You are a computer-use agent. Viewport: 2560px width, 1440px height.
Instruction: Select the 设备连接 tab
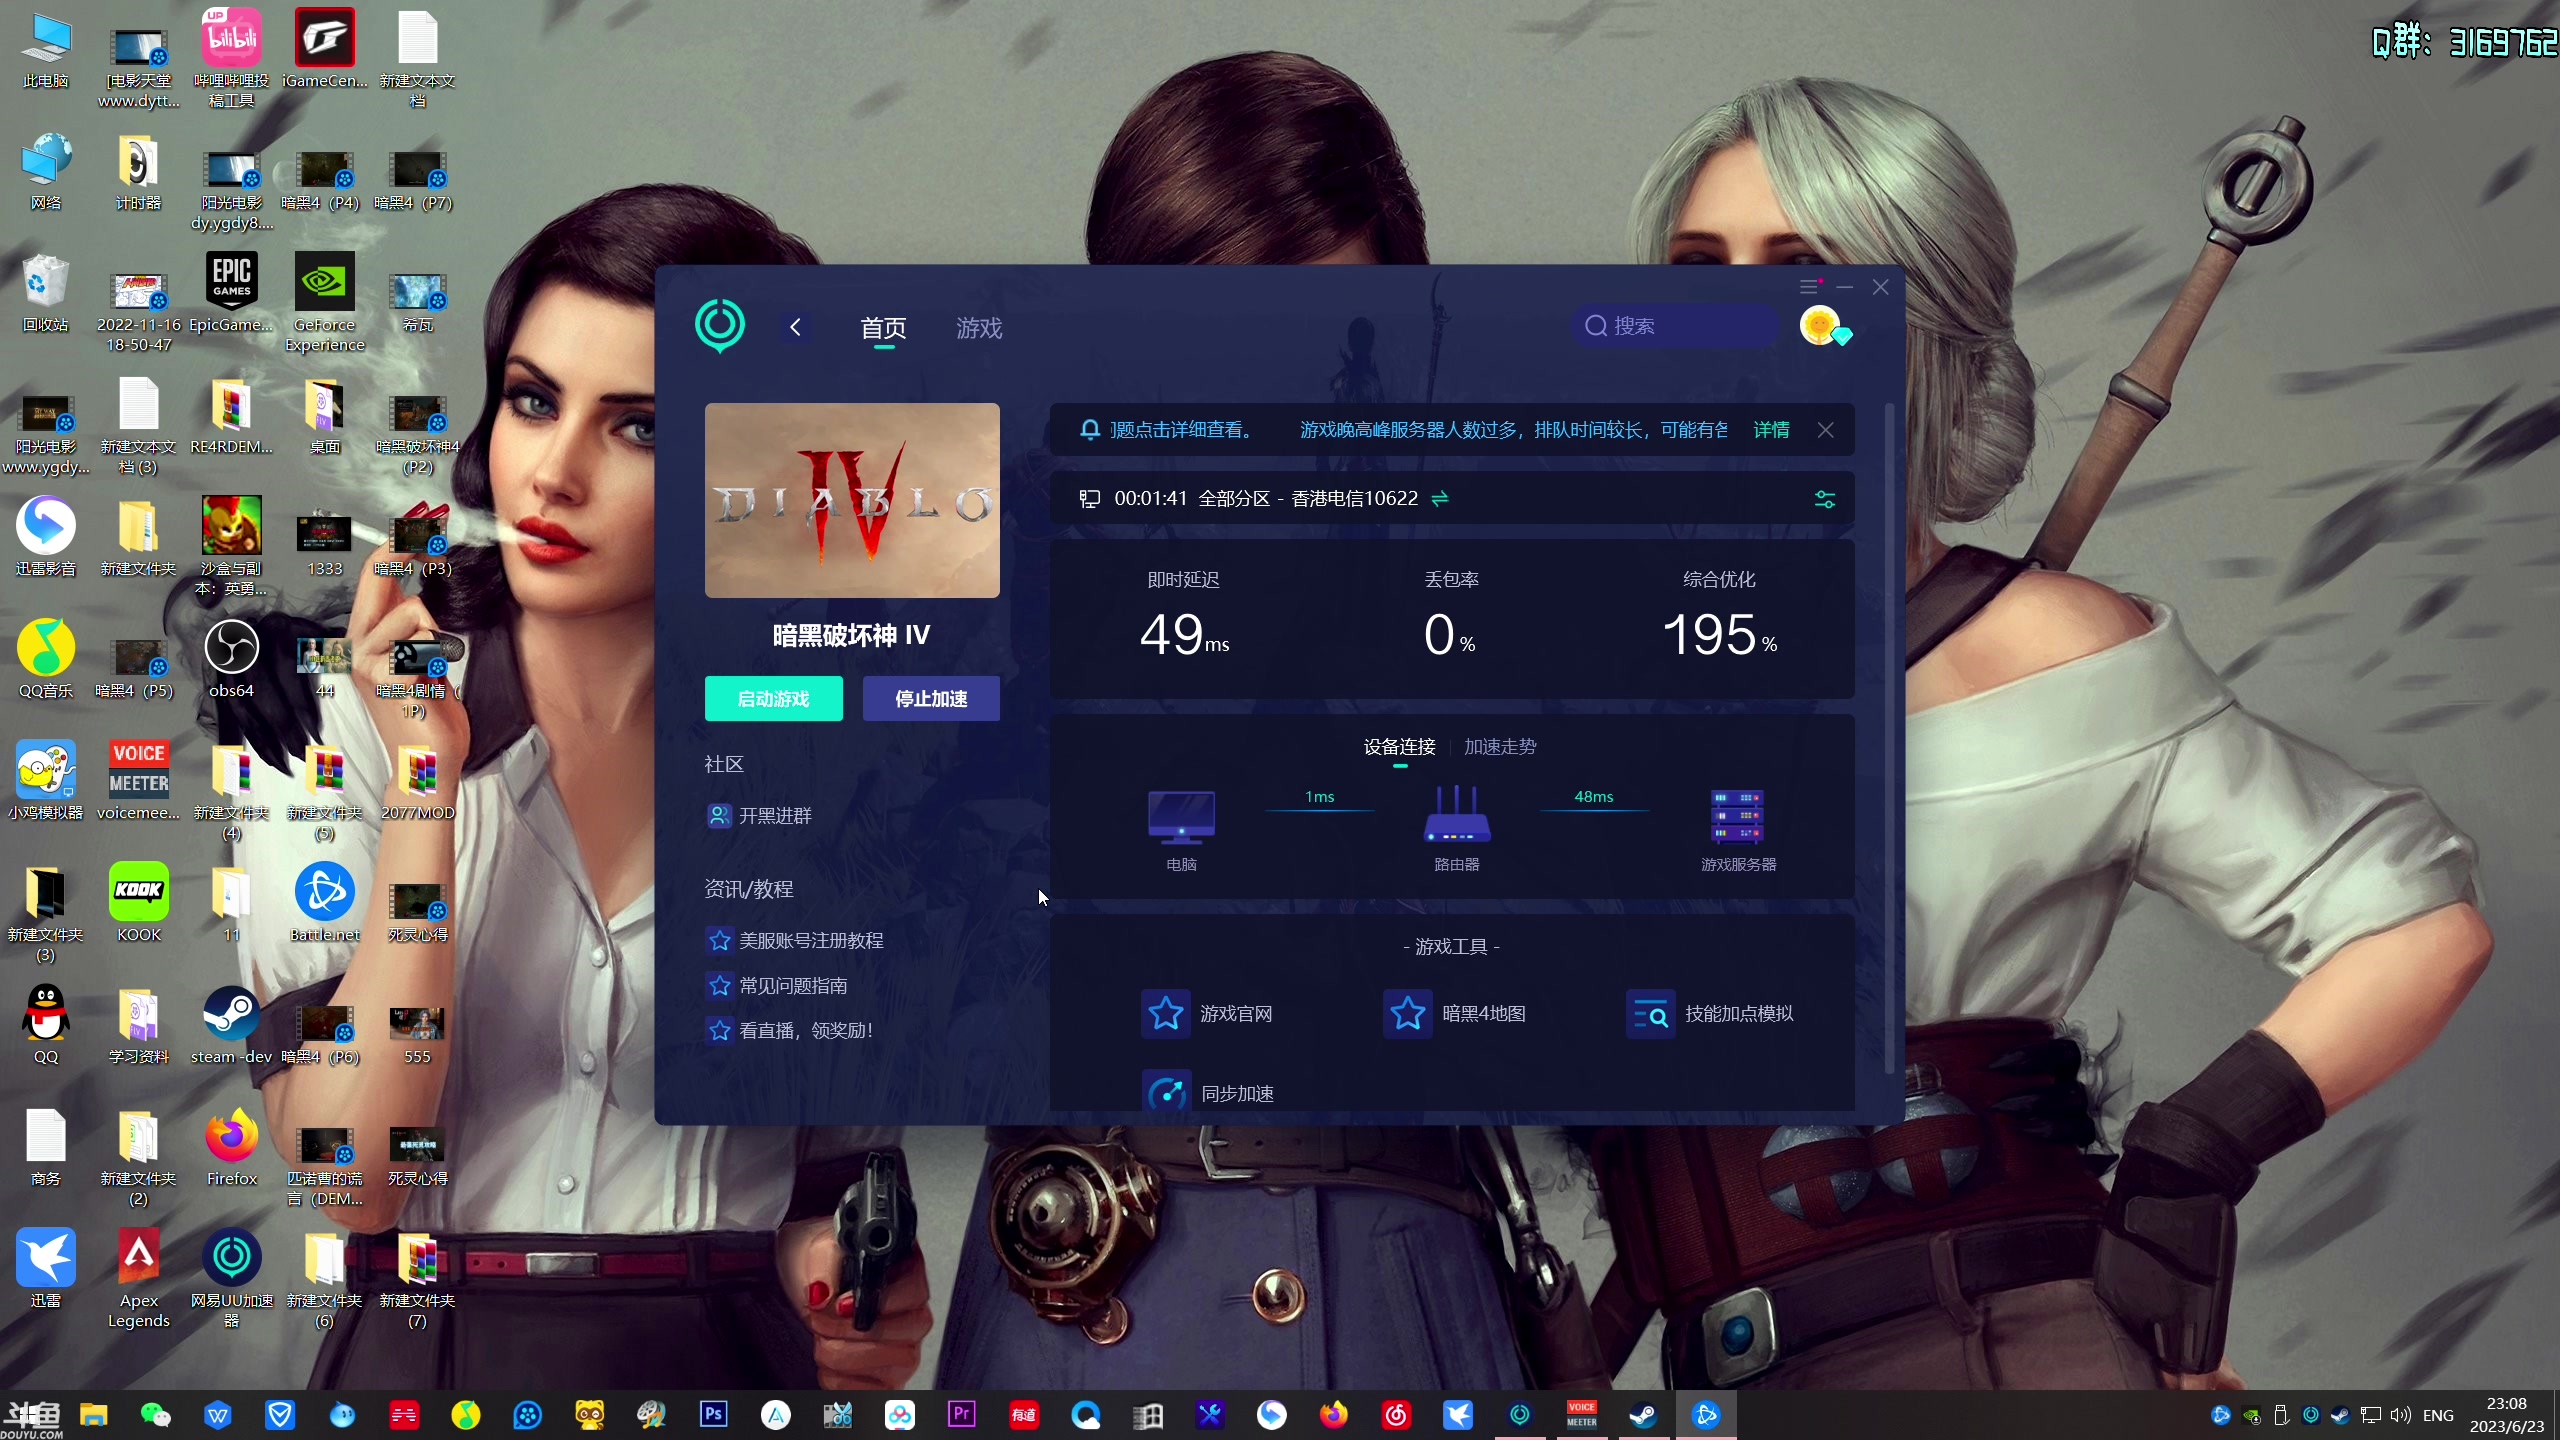point(1399,747)
